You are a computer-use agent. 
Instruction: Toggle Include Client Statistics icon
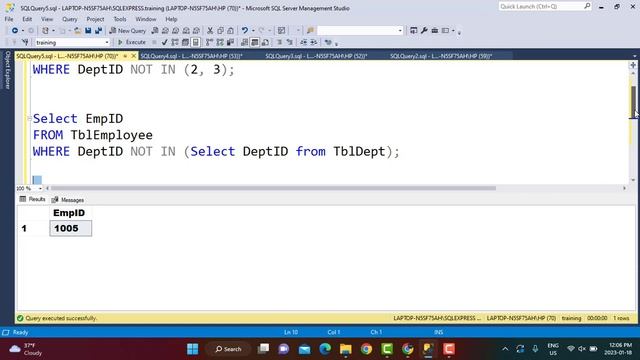tap(231, 42)
